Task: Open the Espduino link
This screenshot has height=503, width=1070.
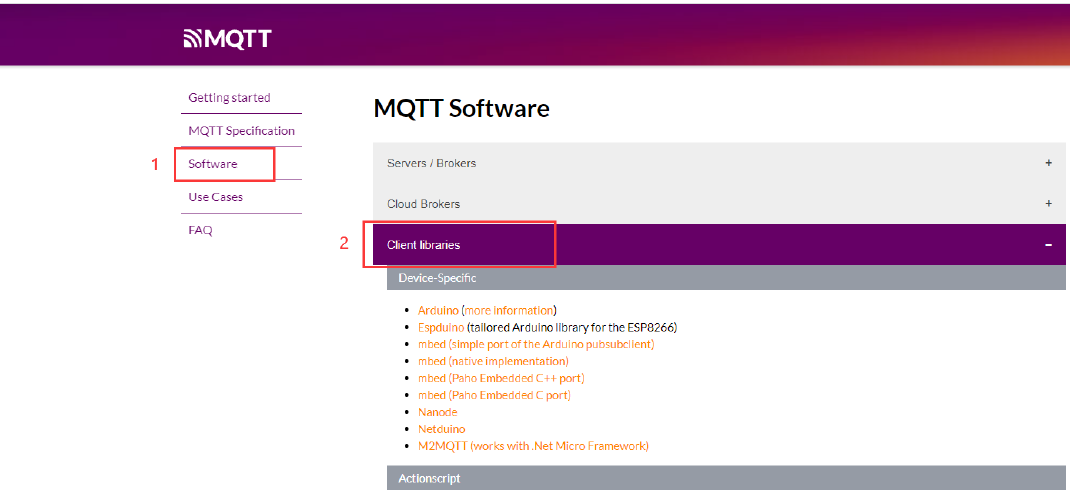Action: [441, 327]
